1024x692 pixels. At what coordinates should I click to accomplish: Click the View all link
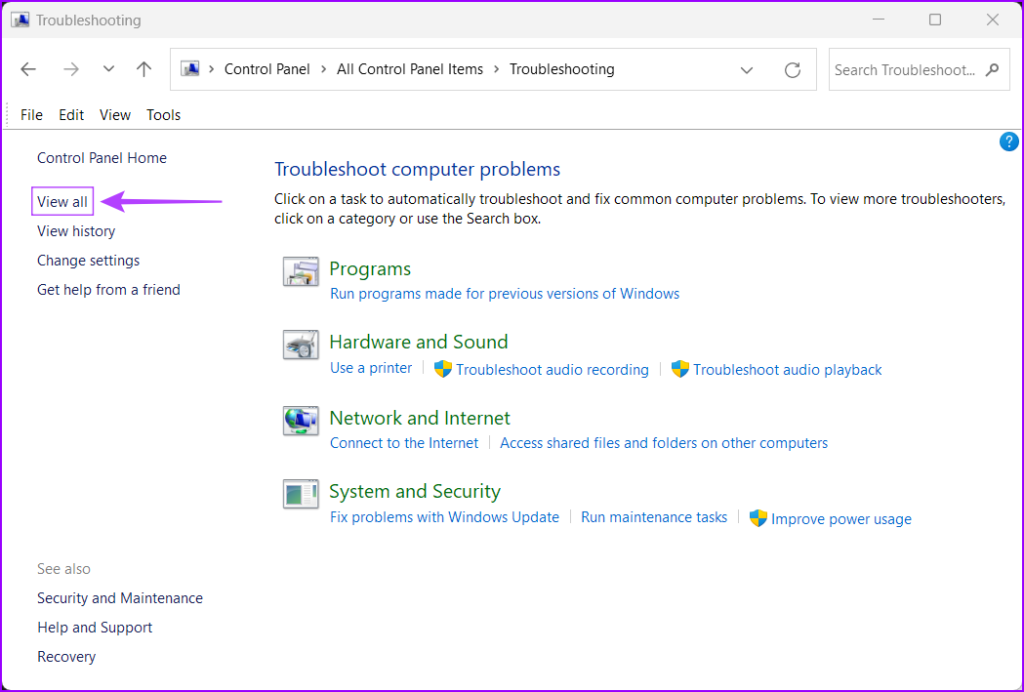point(62,202)
